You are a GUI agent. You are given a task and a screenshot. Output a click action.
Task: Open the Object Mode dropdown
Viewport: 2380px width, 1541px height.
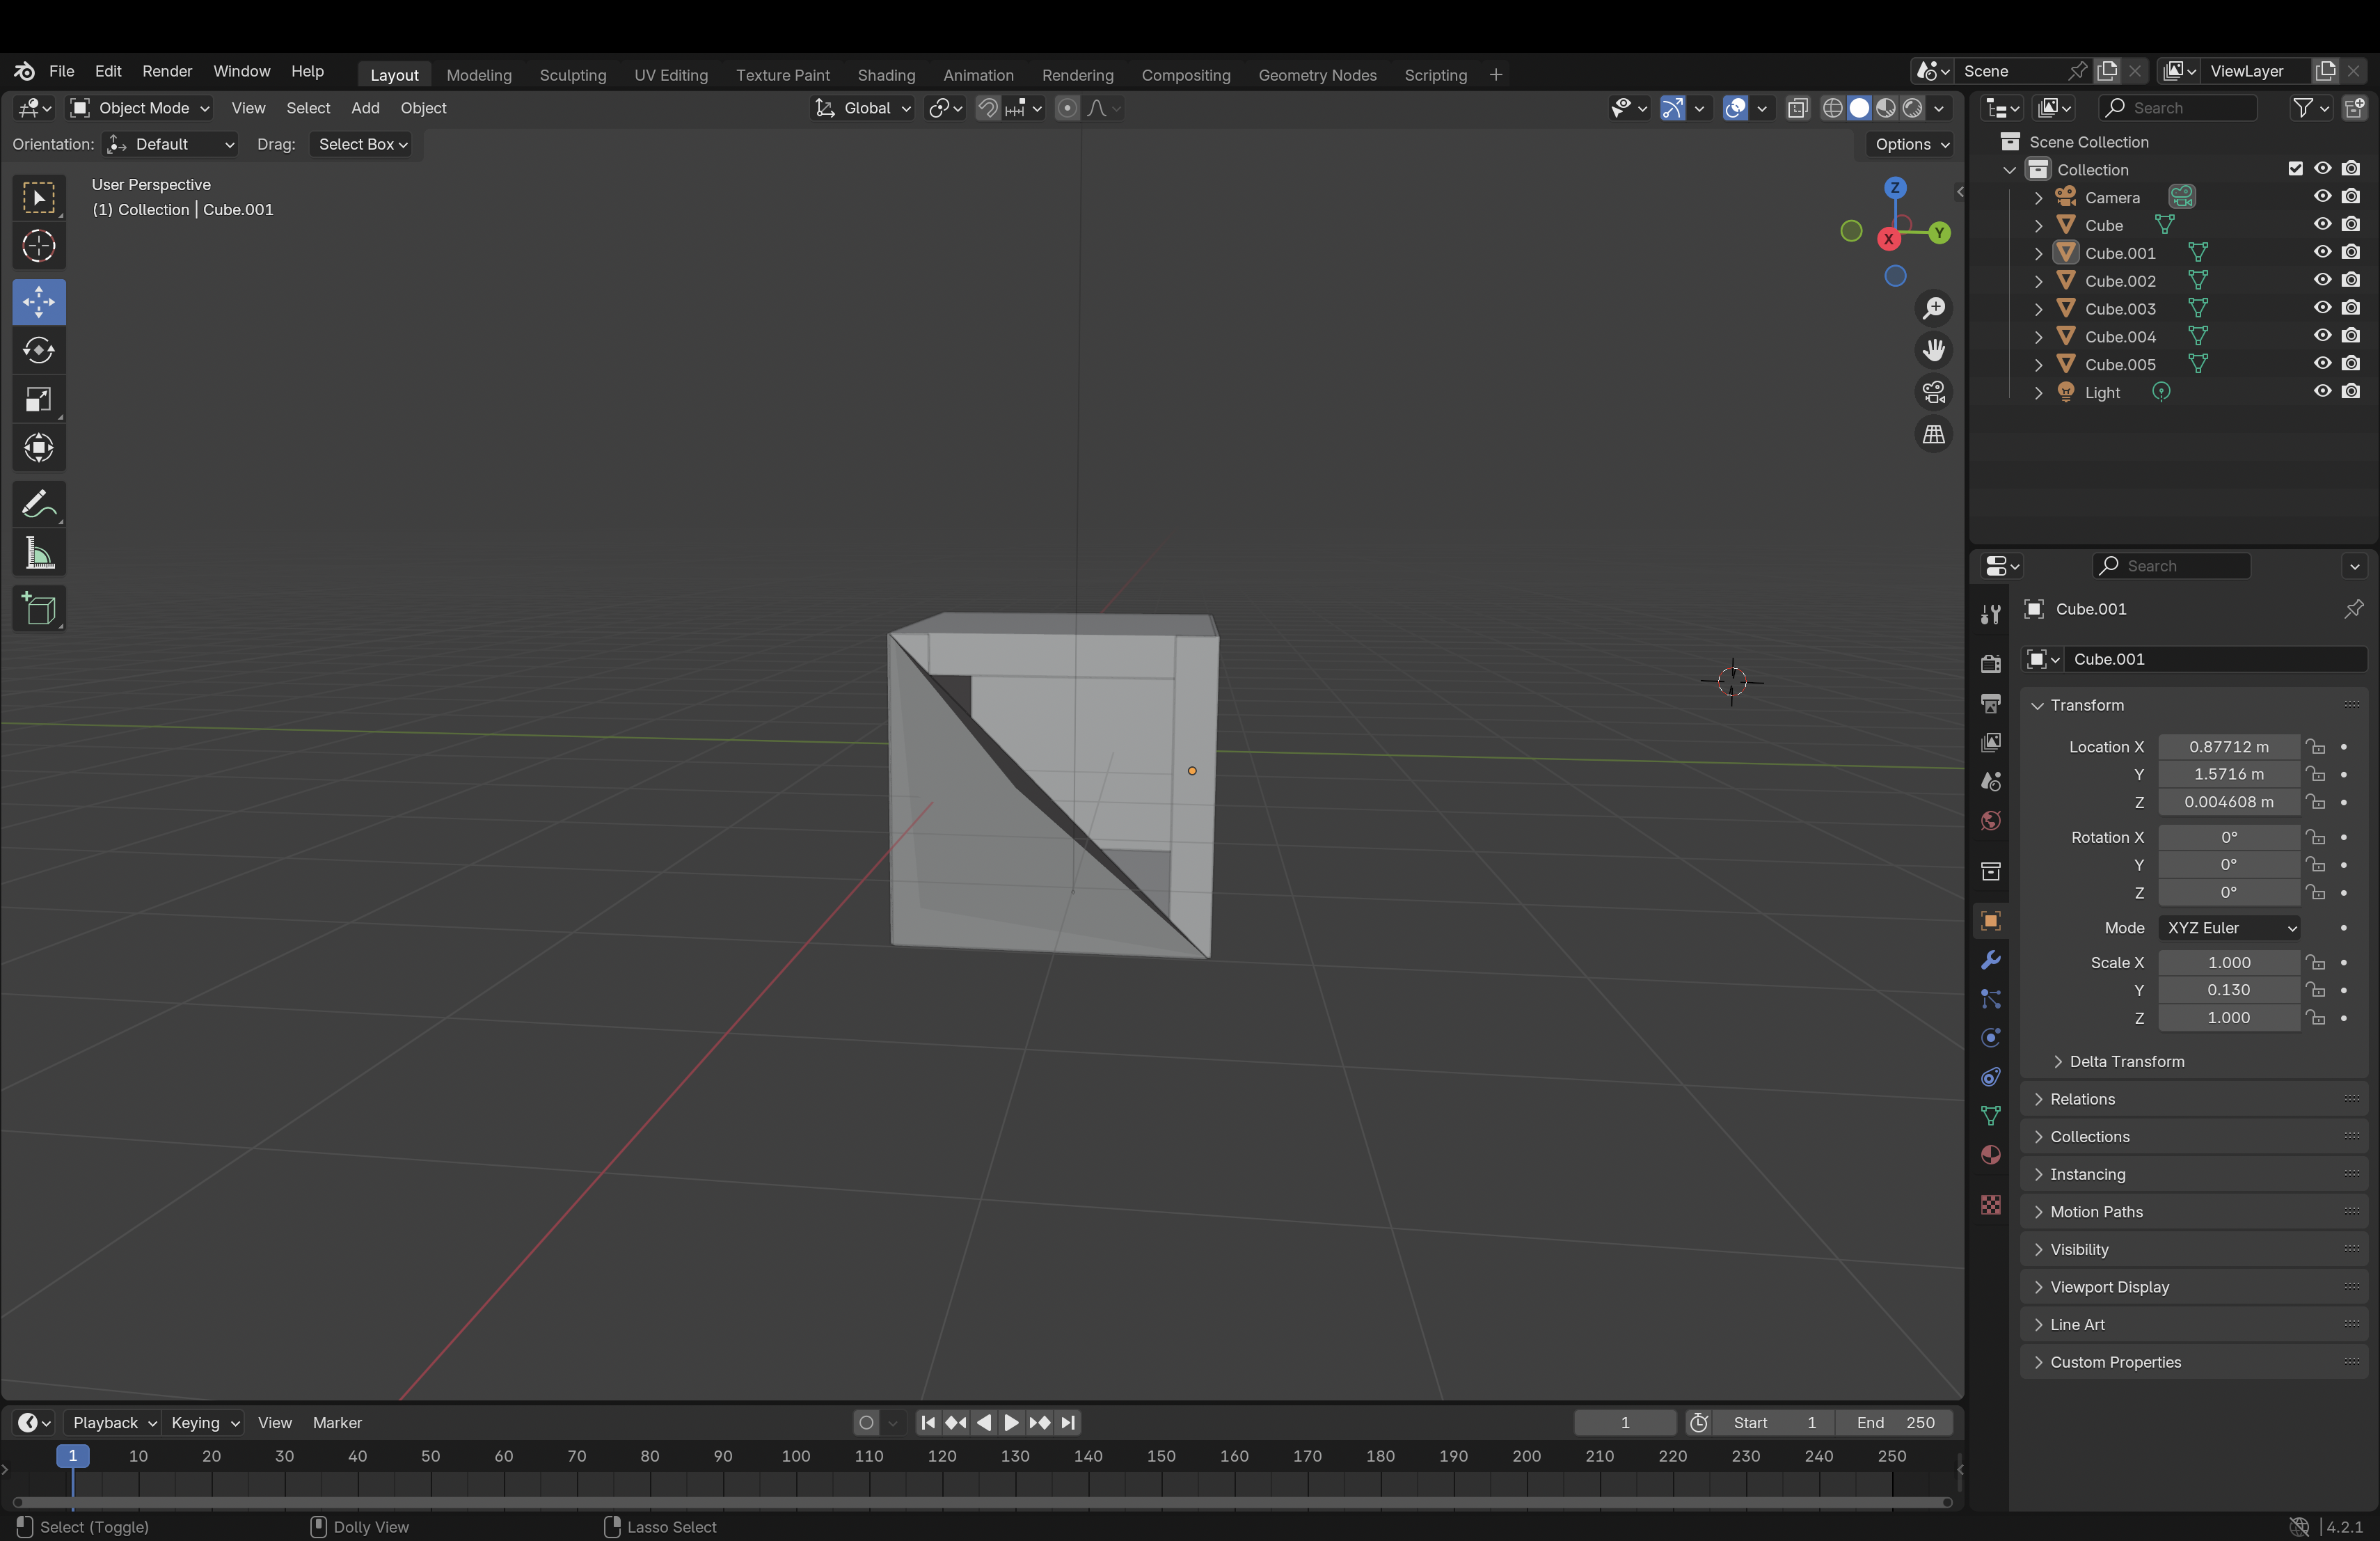tap(140, 108)
